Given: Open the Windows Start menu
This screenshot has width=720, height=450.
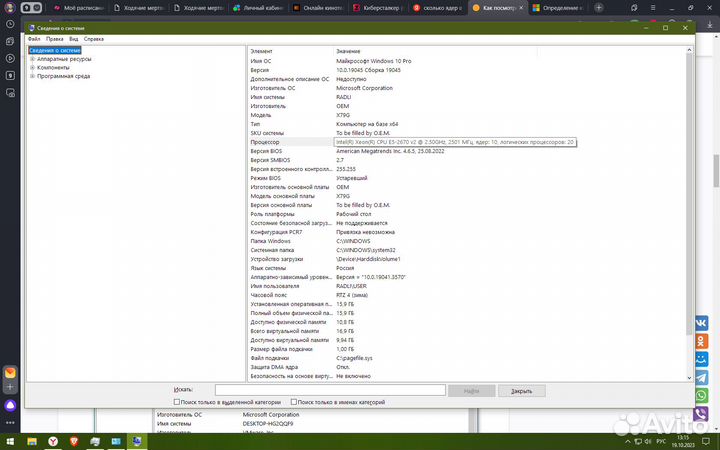Looking at the screenshot, I should coord(10,442).
